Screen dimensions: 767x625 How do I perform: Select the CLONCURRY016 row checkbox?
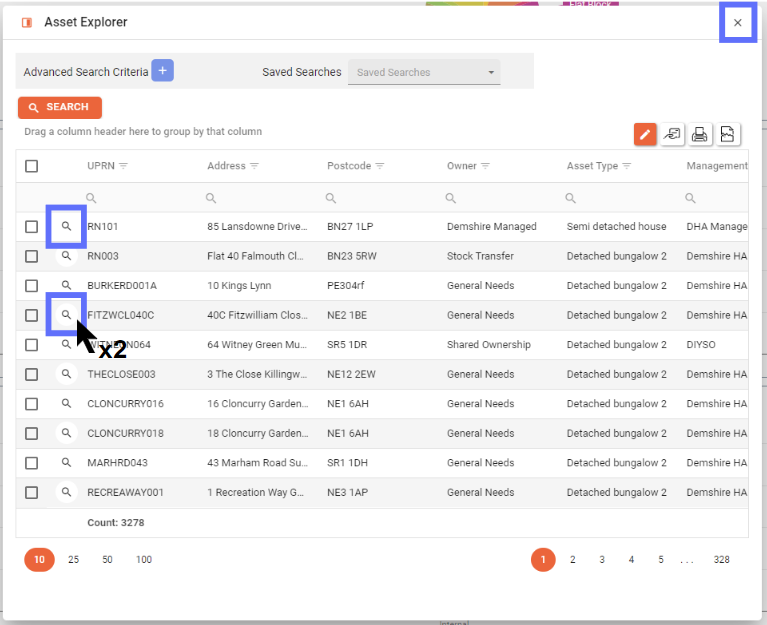pos(32,404)
